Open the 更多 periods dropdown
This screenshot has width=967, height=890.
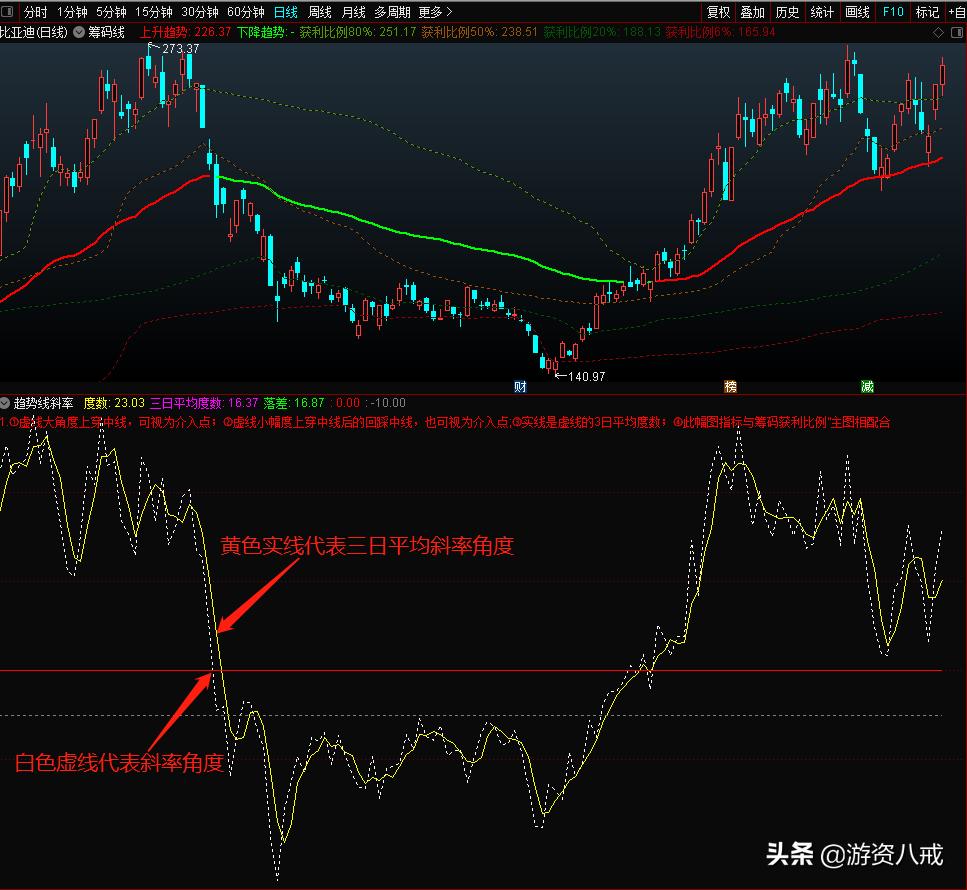pos(431,12)
